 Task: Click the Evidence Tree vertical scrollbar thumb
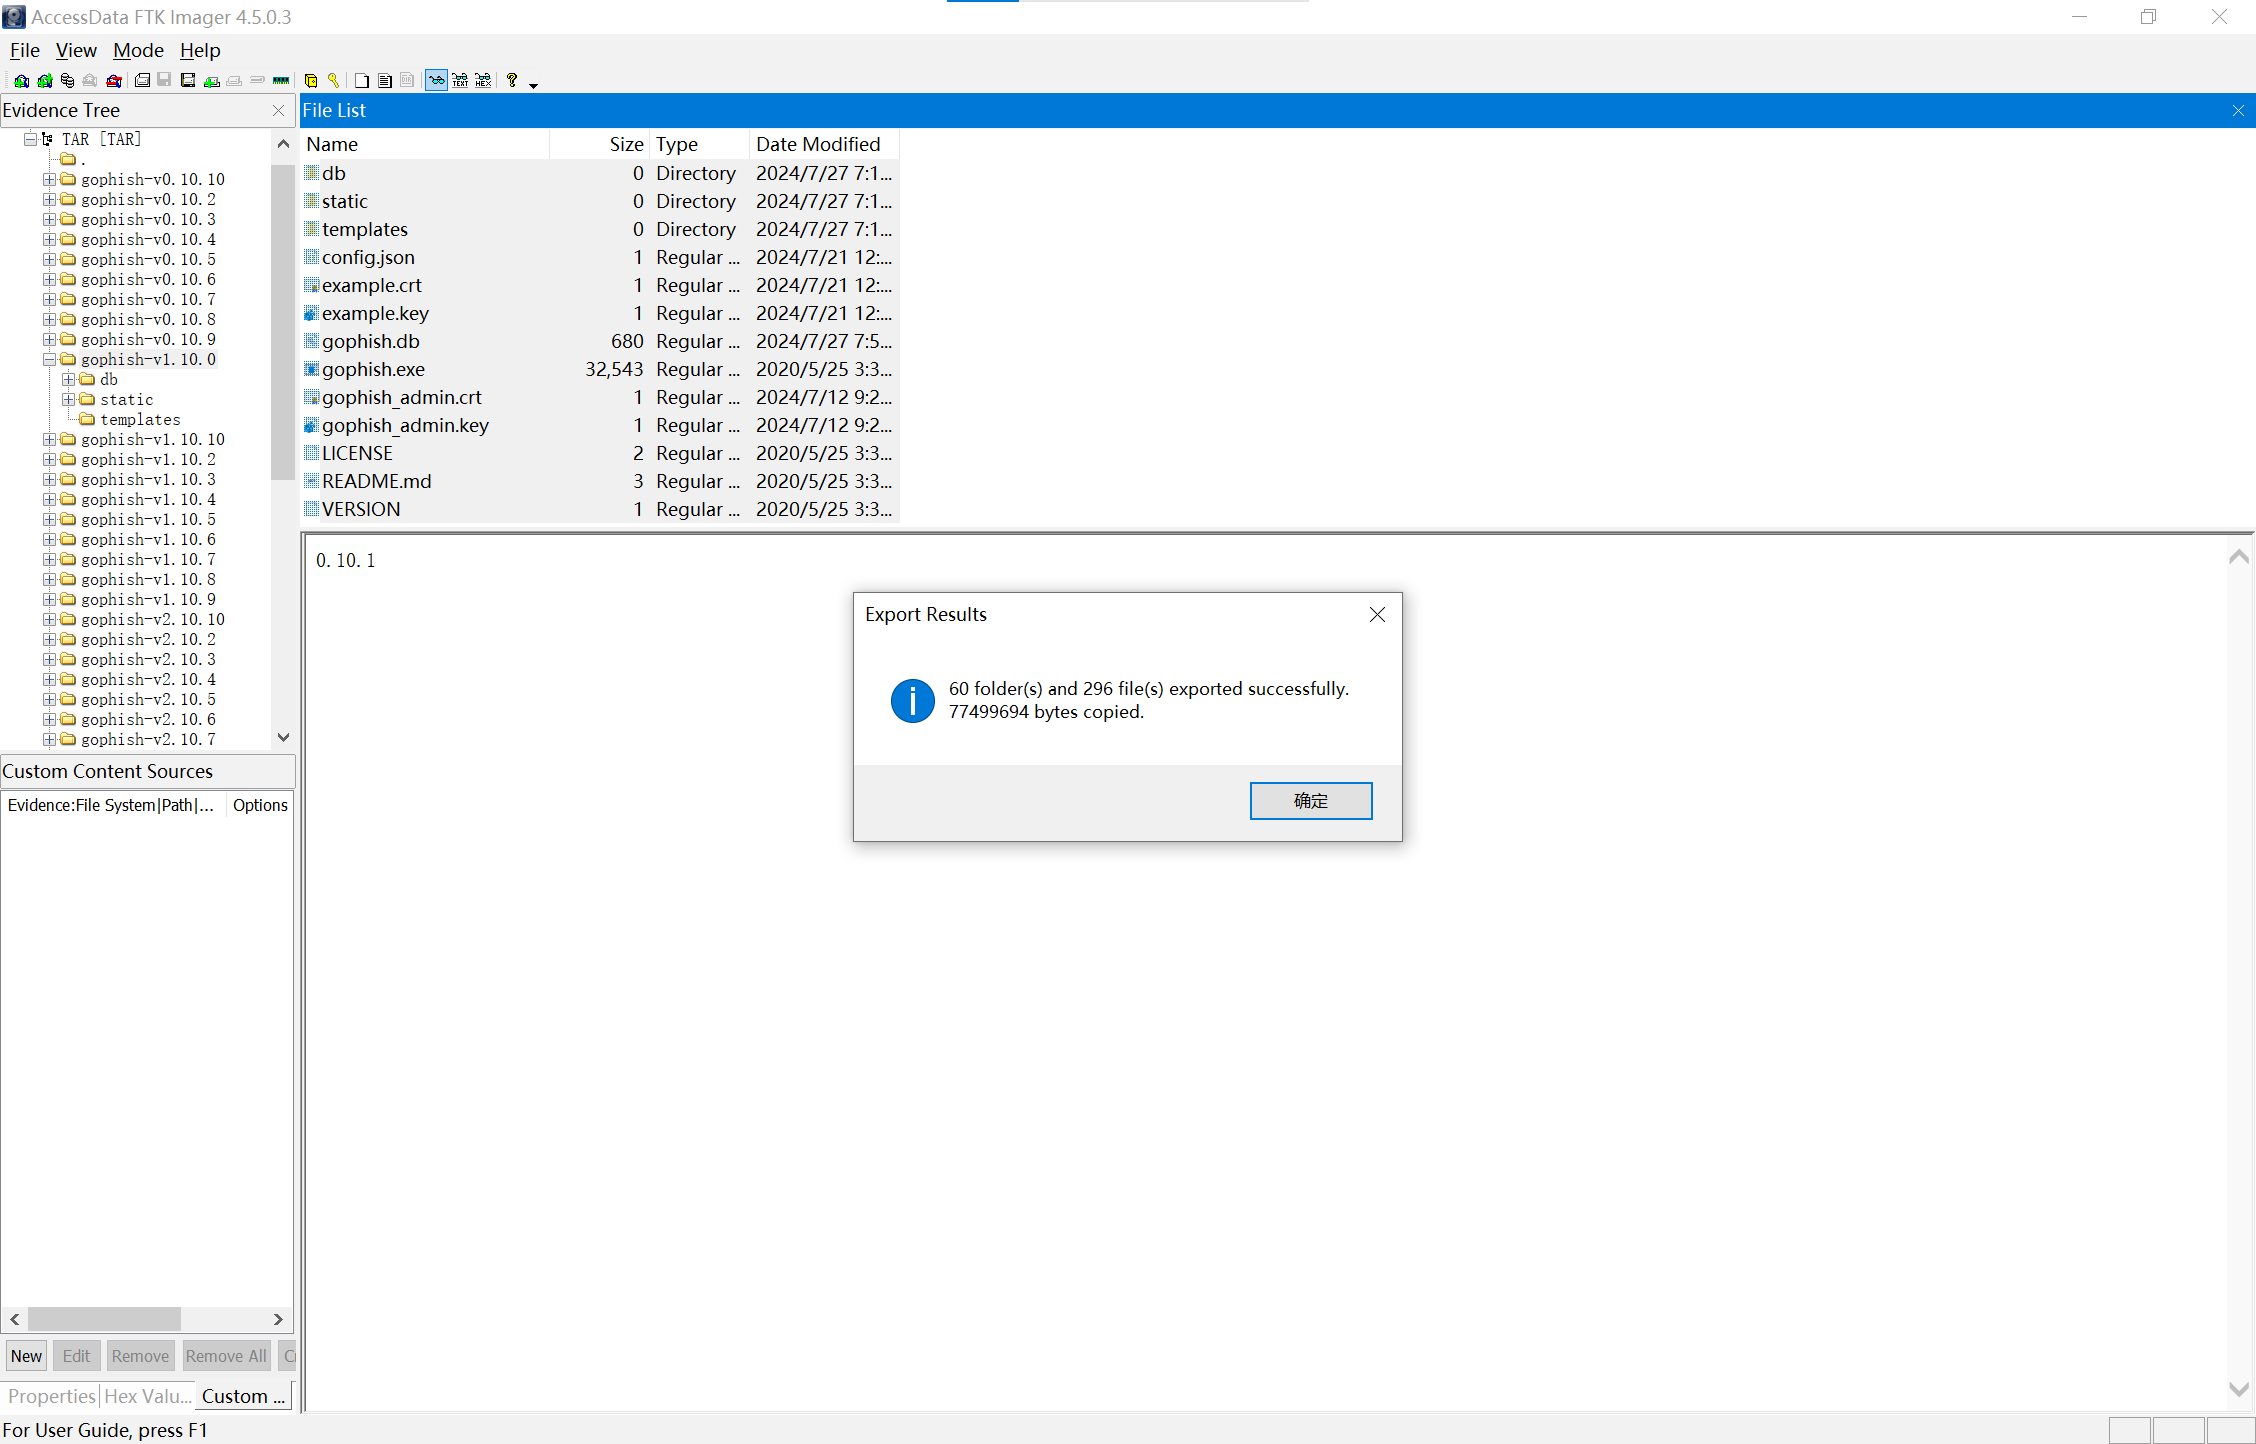click(283, 322)
